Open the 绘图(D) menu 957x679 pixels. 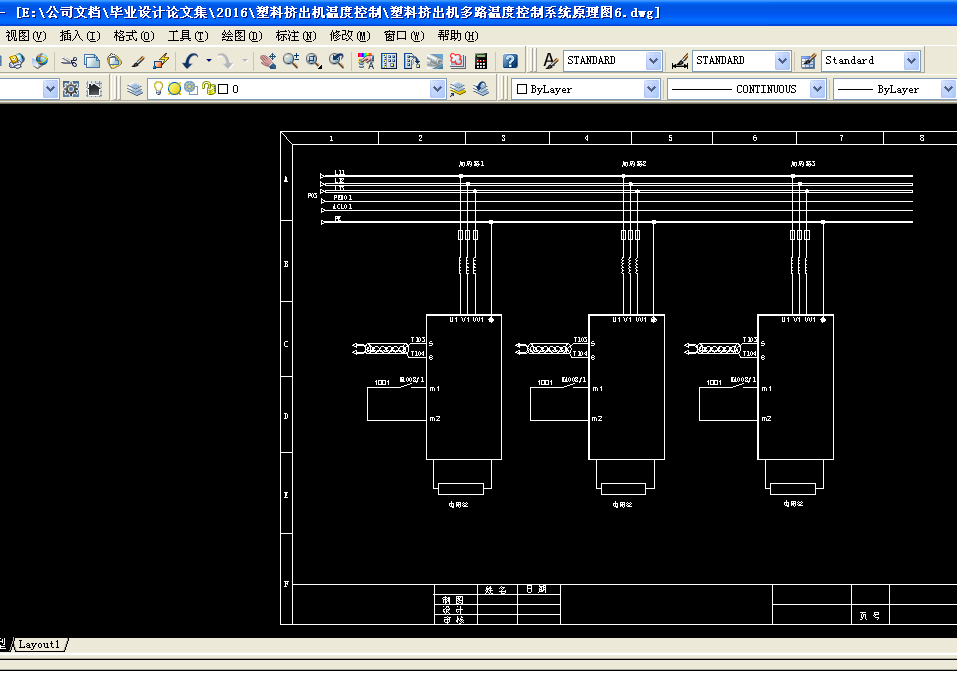242,36
